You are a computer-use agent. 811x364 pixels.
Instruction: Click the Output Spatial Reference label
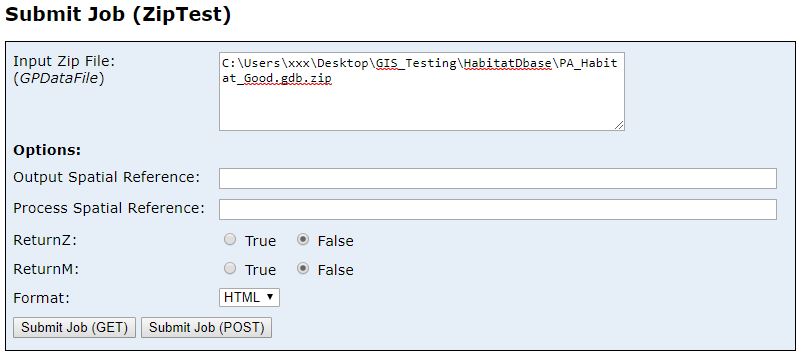coord(107,177)
